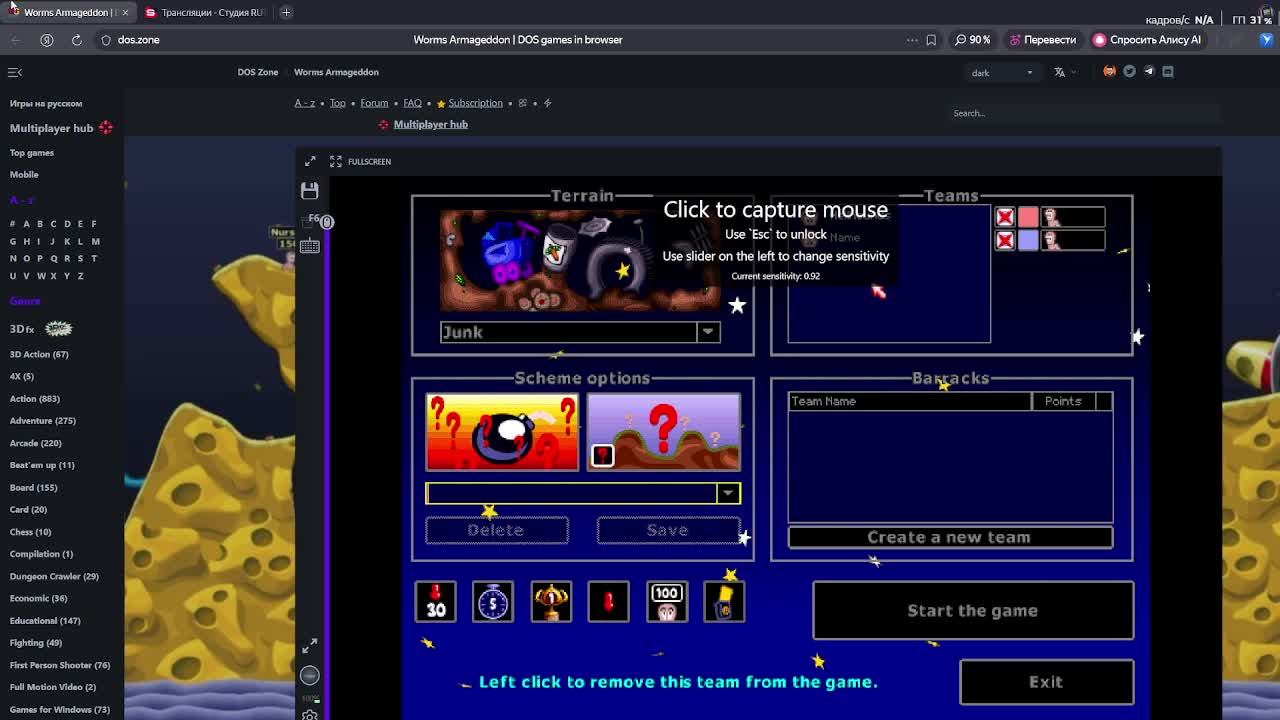Screen dimensions: 1280x720
Task: Open the 3D Action (67) category
Action: coord(39,354)
